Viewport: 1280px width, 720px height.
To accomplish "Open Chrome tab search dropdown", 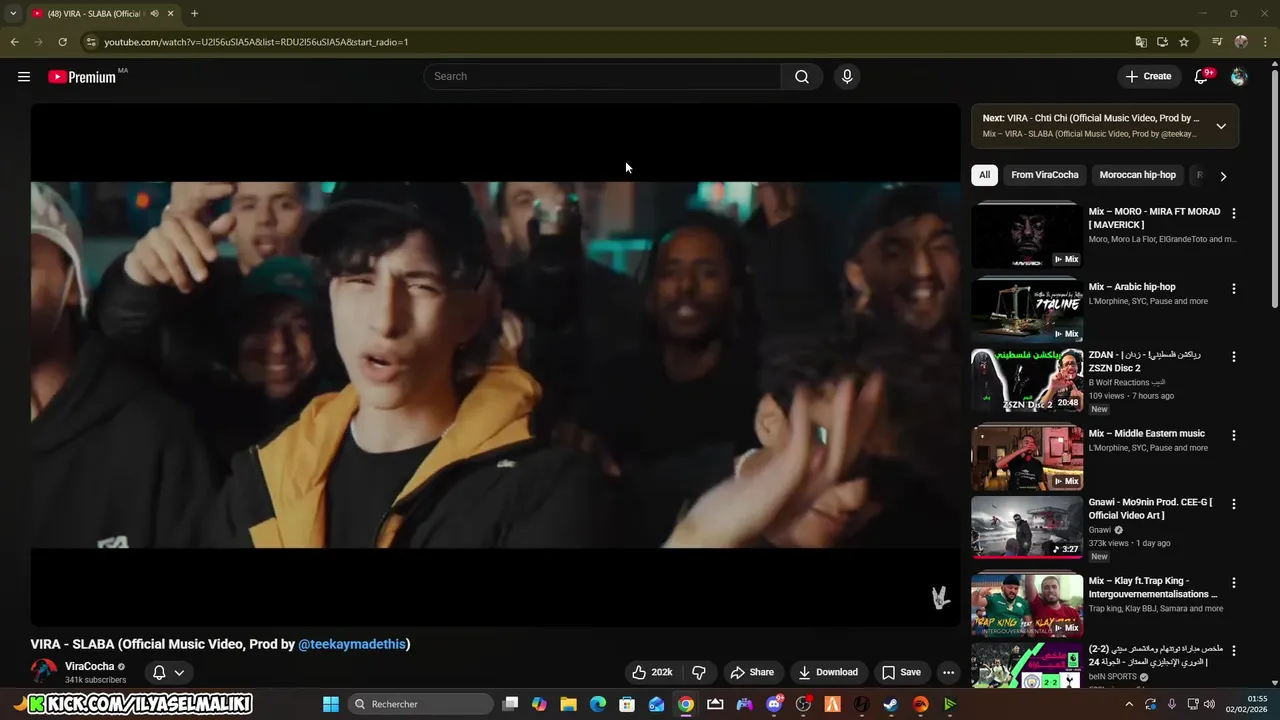I will 13,13.
